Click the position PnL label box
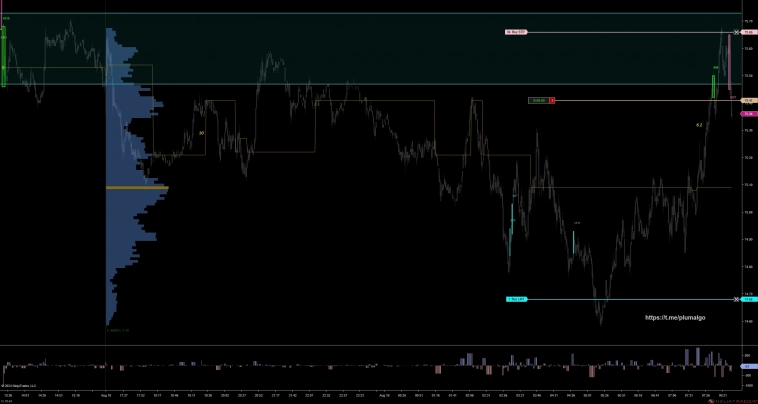This screenshot has width=758, height=404. (x=538, y=100)
